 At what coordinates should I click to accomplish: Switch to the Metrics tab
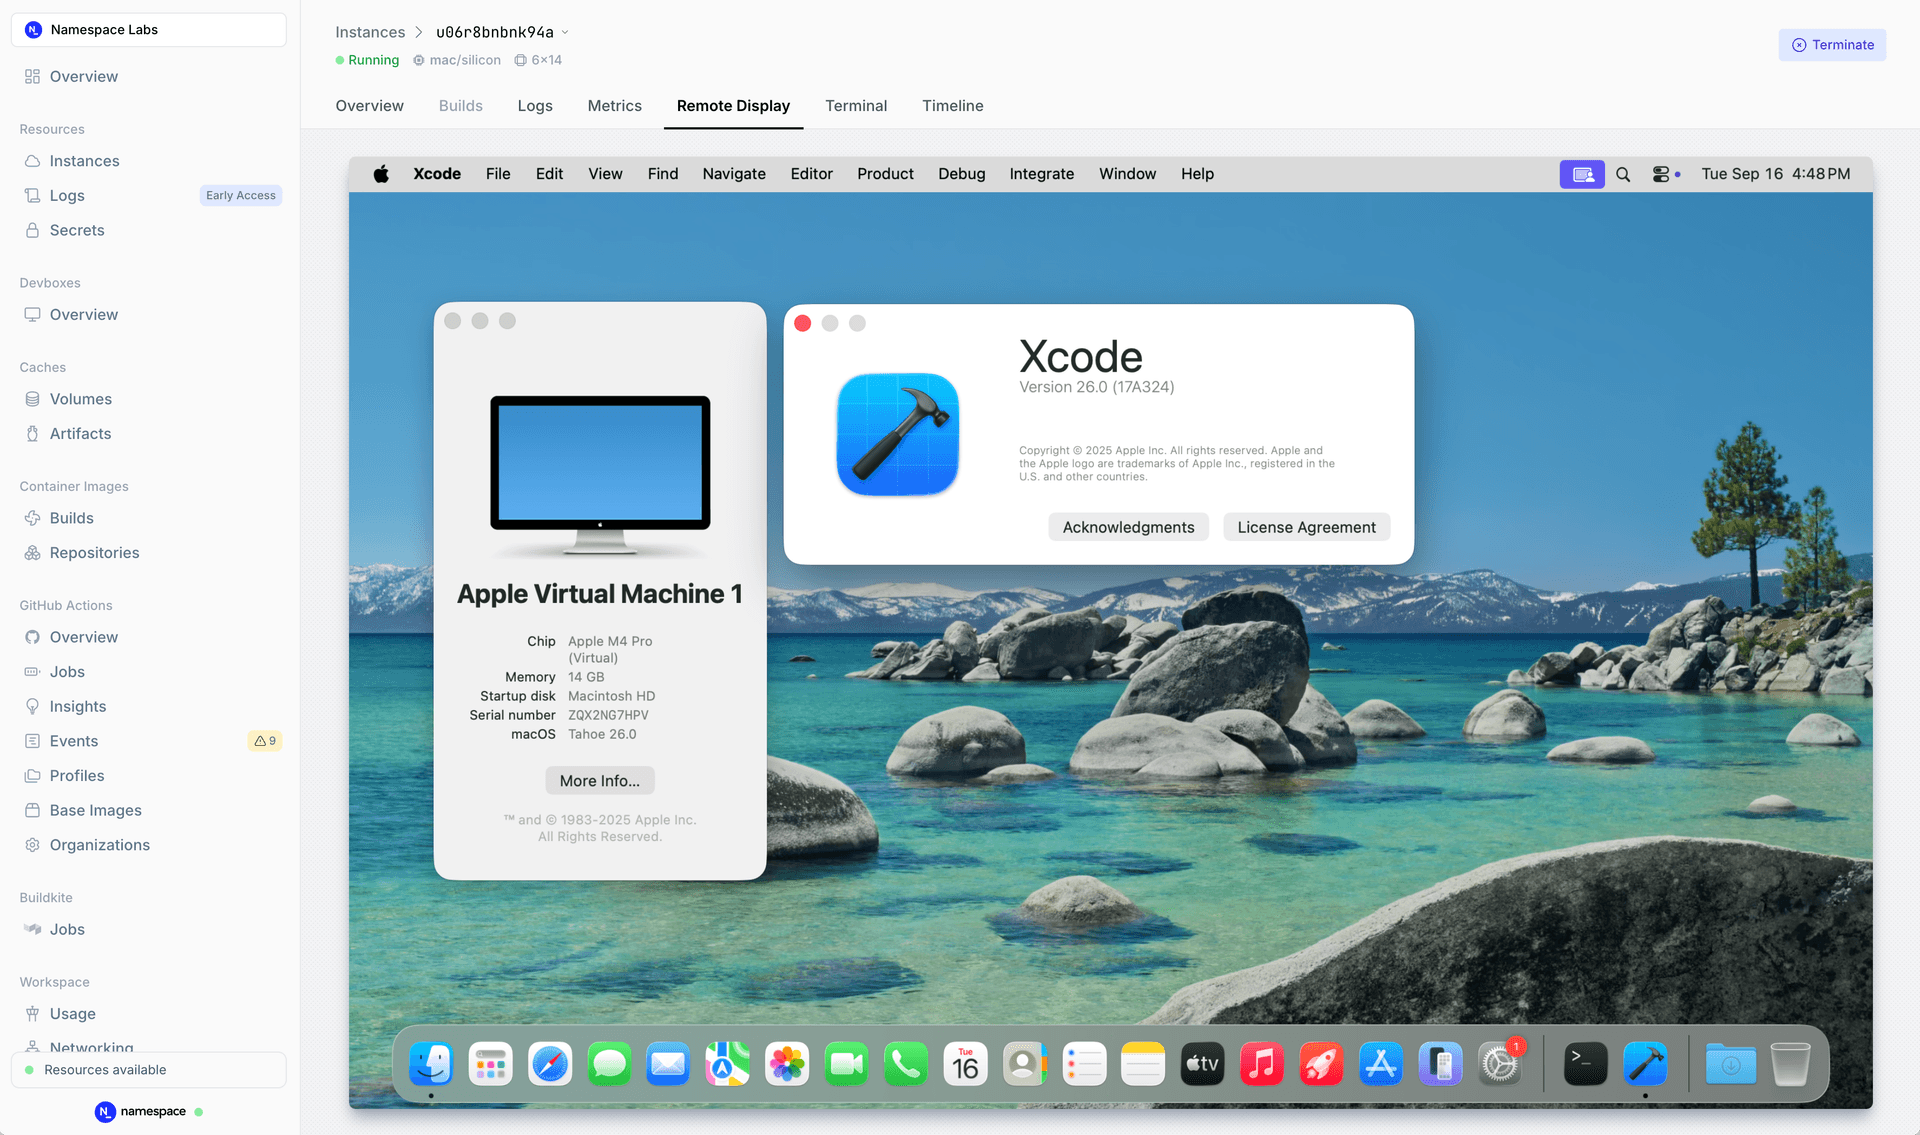click(x=614, y=106)
